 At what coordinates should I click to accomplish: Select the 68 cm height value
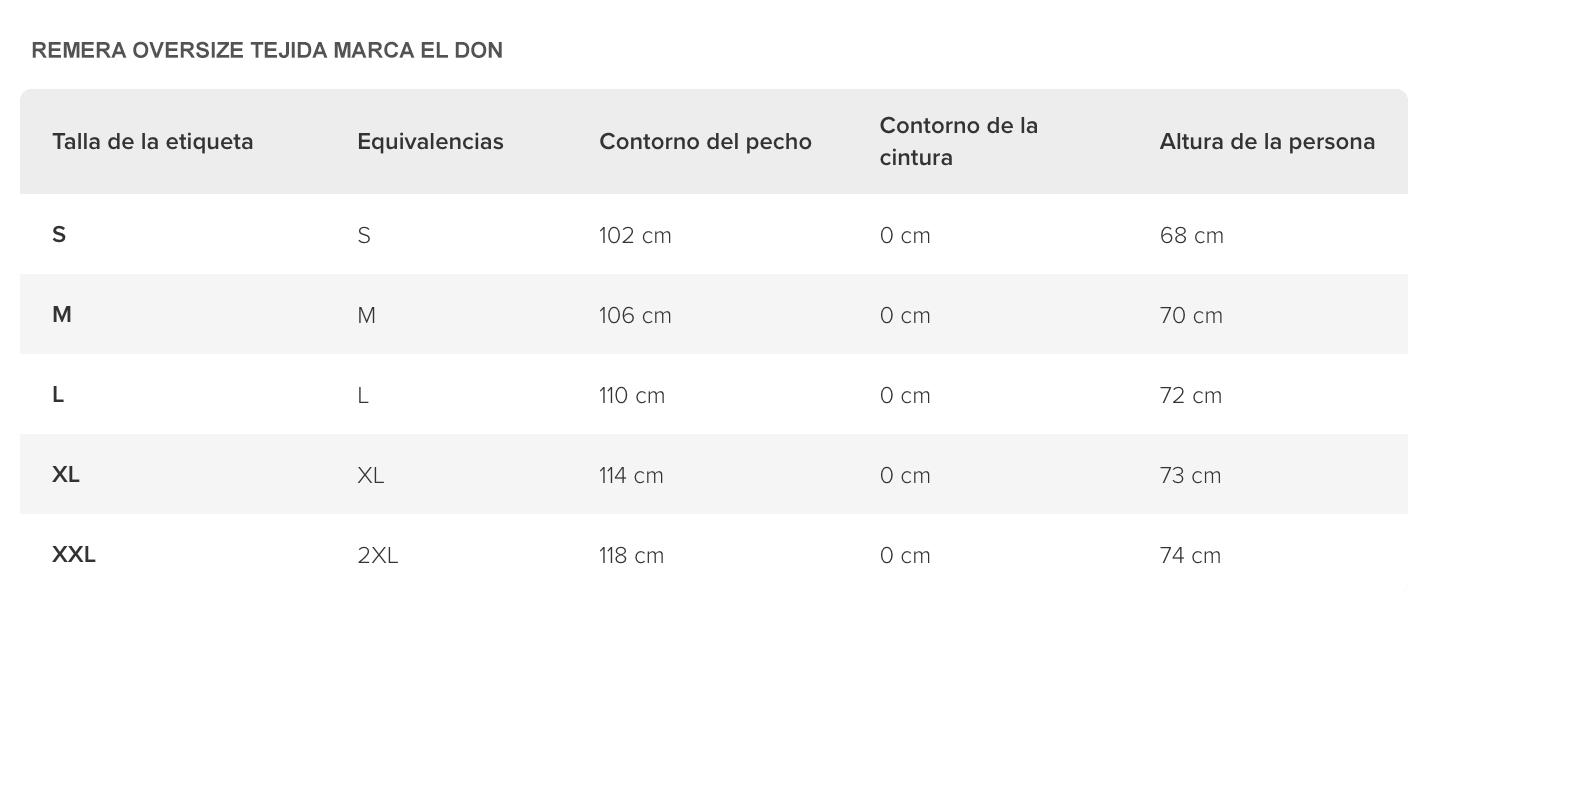pyautogui.click(x=1192, y=236)
